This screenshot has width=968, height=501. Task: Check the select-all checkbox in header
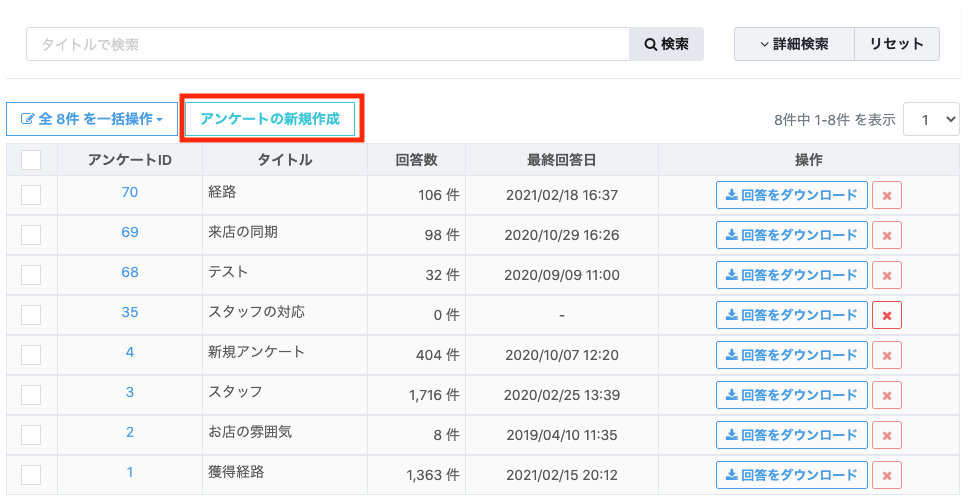(x=31, y=160)
